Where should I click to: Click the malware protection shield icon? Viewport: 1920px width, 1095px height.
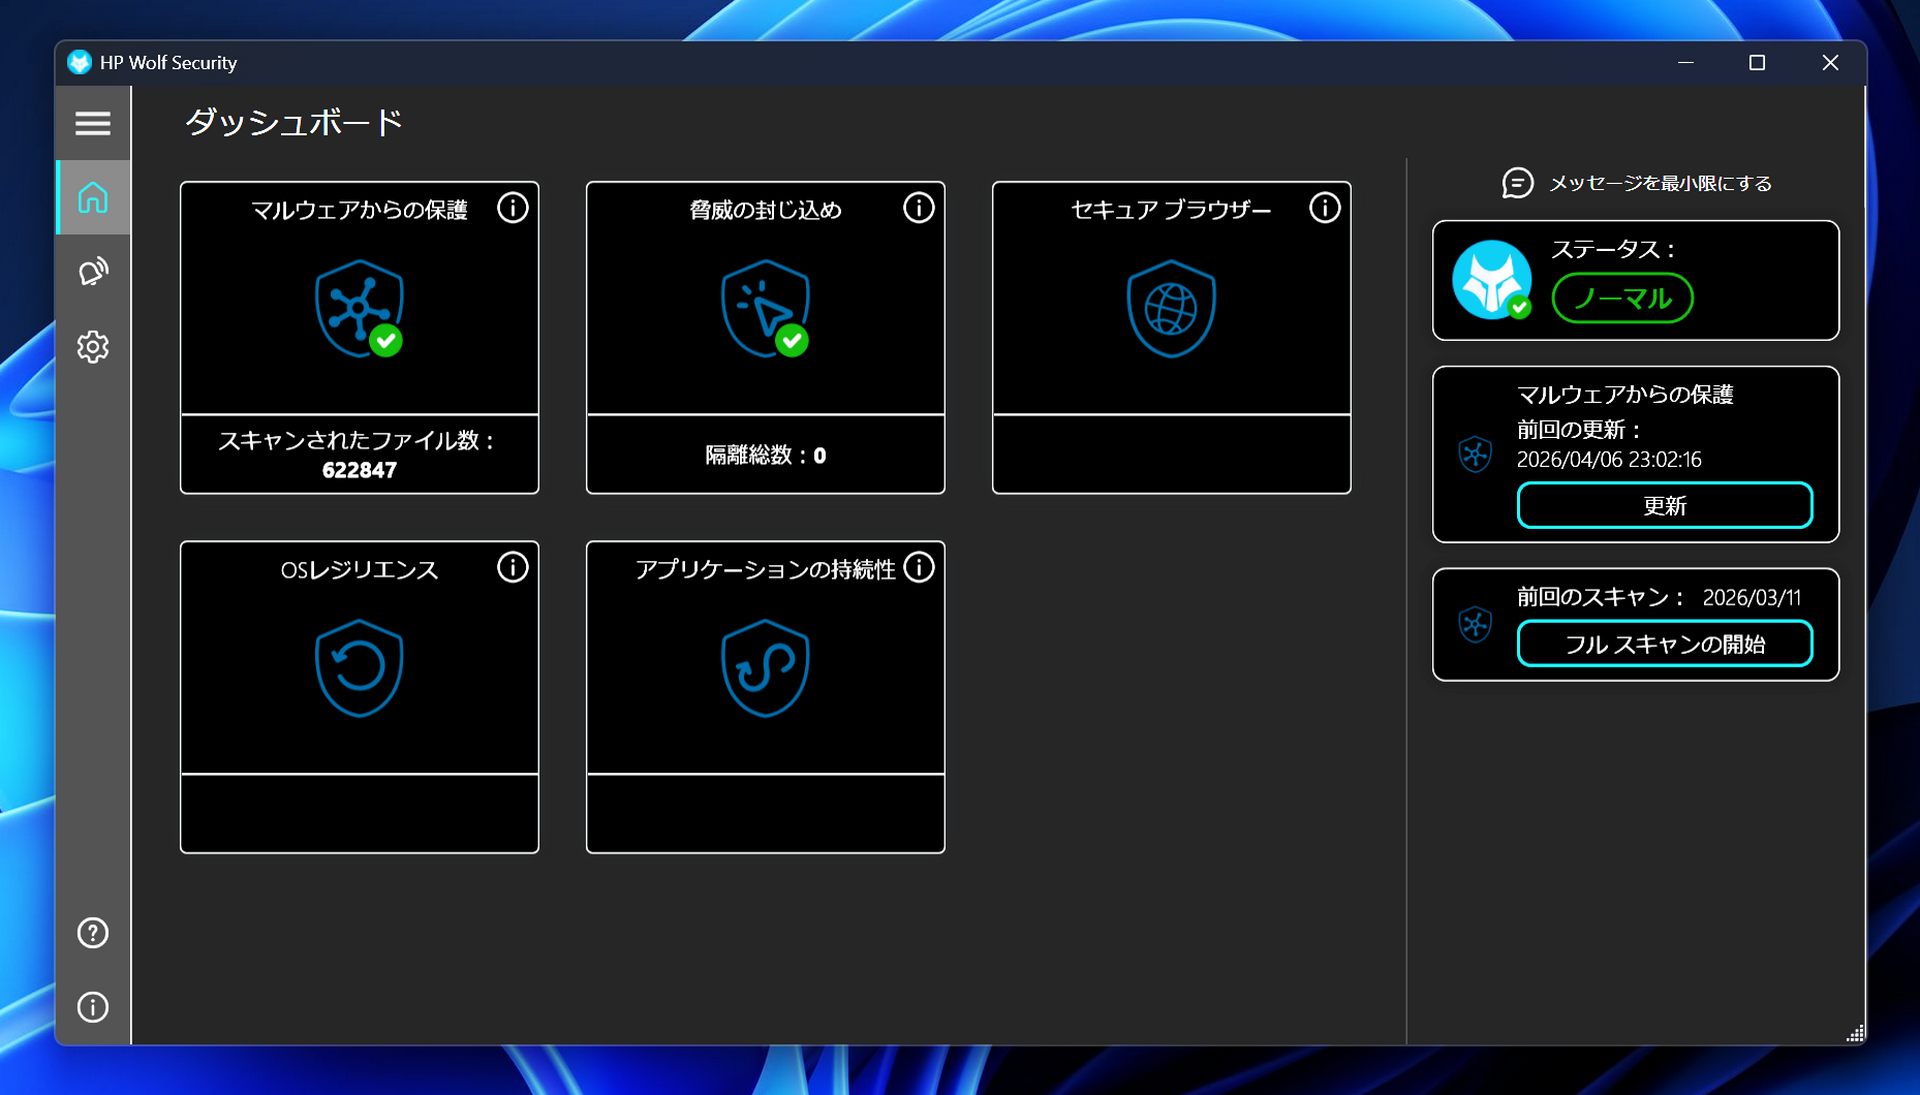(x=359, y=308)
